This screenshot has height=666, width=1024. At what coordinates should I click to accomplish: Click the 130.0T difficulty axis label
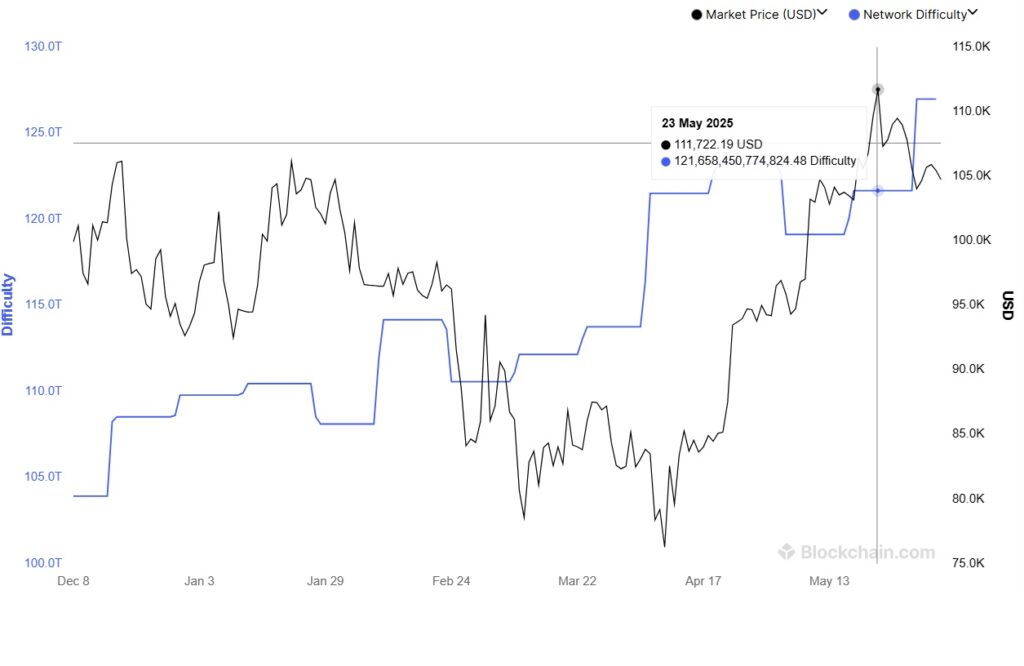(x=41, y=47)
